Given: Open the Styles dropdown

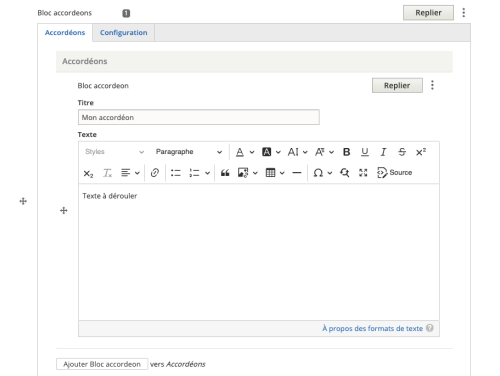Looking at the screenshot, I should pyautogui.click(x=115, y=152).
